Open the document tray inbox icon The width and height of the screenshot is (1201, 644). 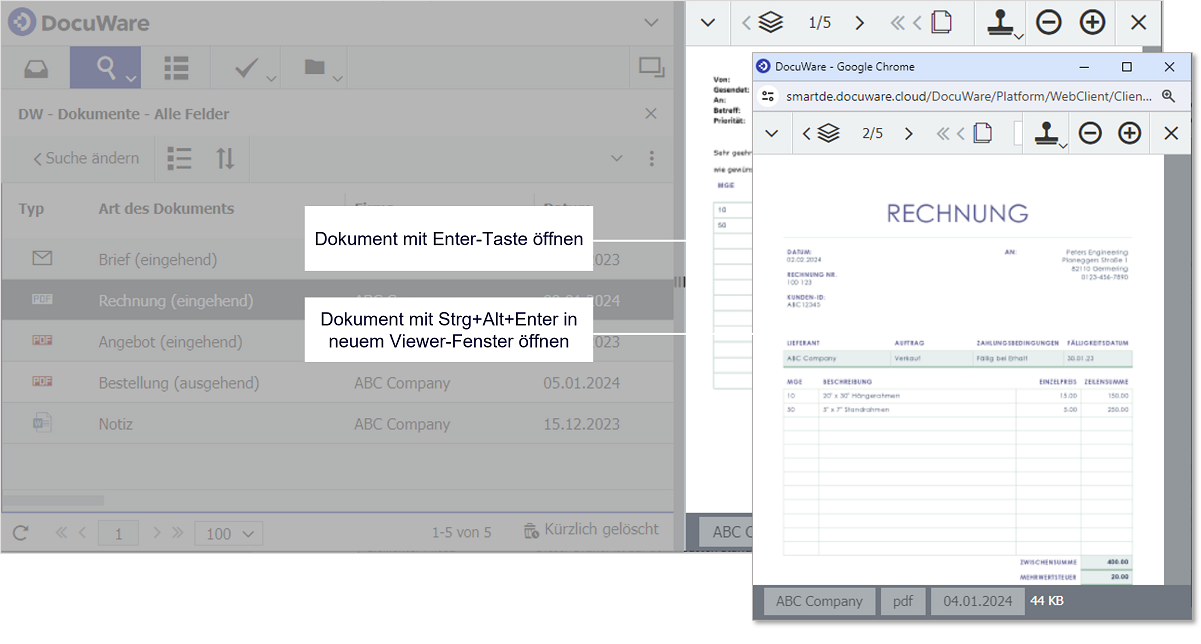pyautogui.click(x=35, y=68)
